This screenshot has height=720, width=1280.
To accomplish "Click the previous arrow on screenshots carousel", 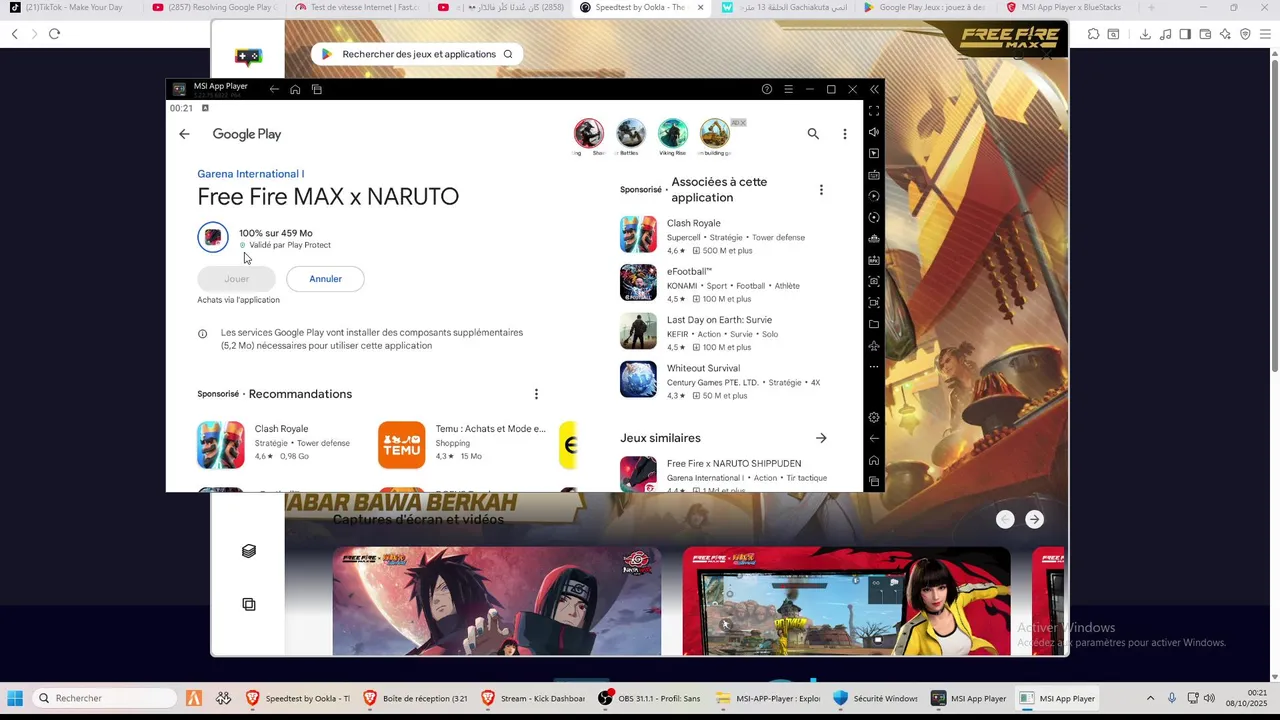I will [1005, 519].
